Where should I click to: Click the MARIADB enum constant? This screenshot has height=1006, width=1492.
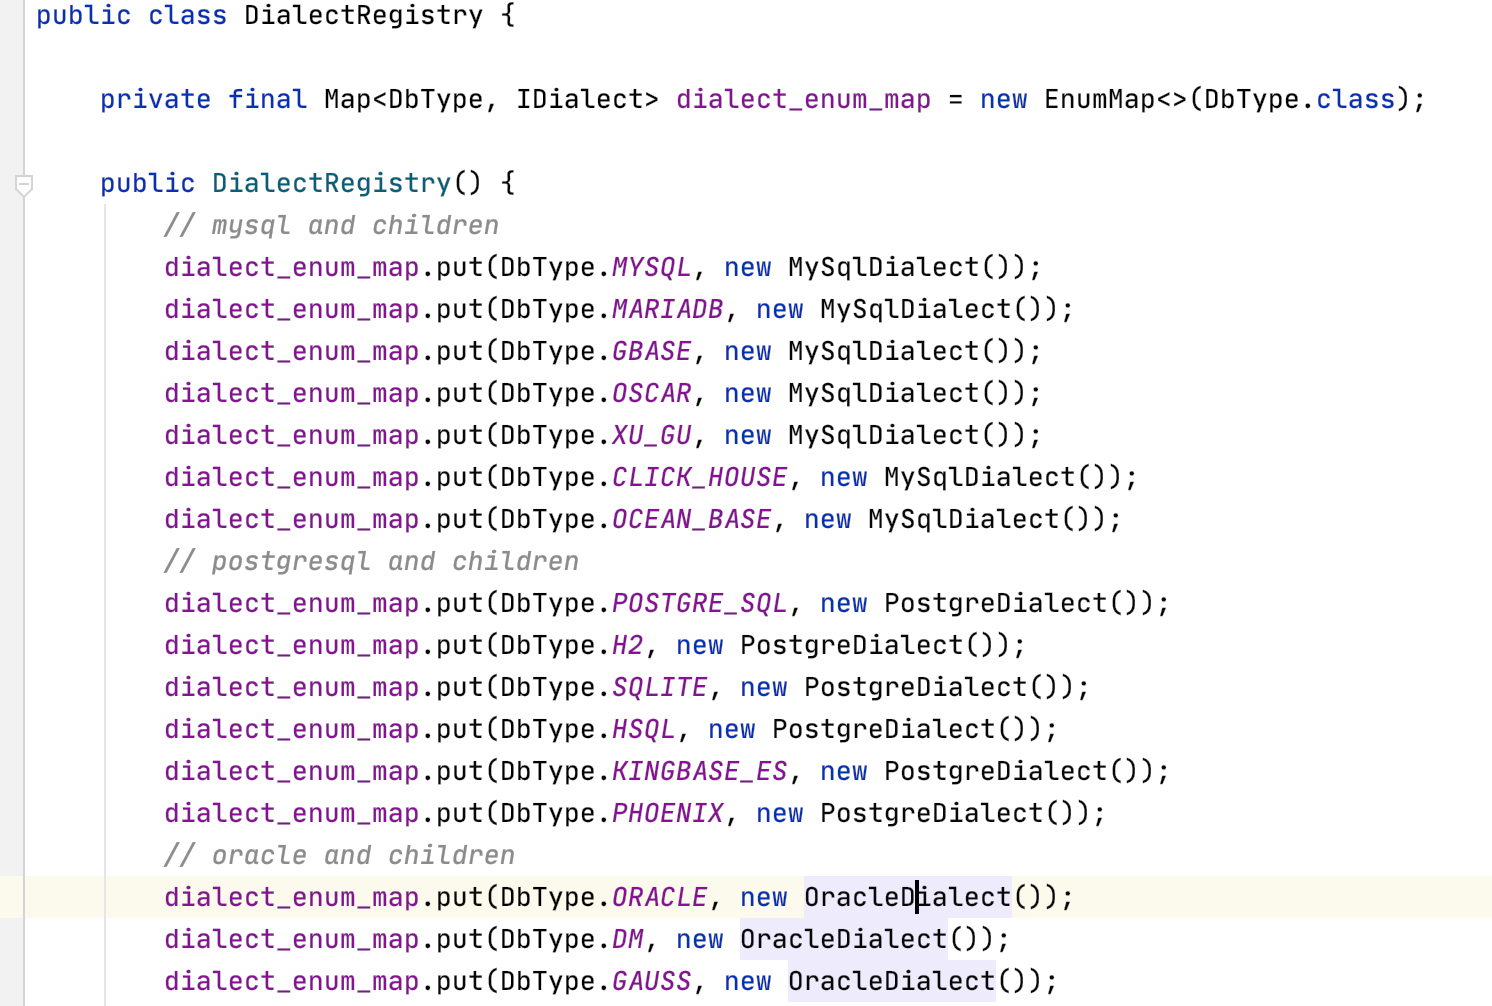click(x=667, y=310)
